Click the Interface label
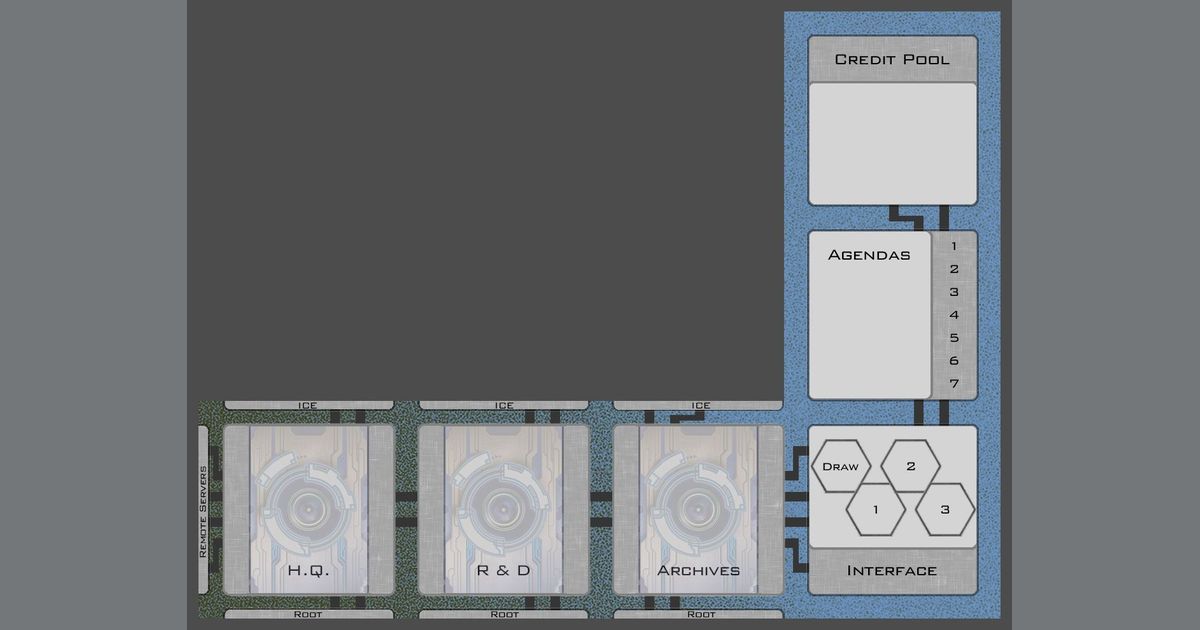The image size is (1200, 630). pos(892,571)
